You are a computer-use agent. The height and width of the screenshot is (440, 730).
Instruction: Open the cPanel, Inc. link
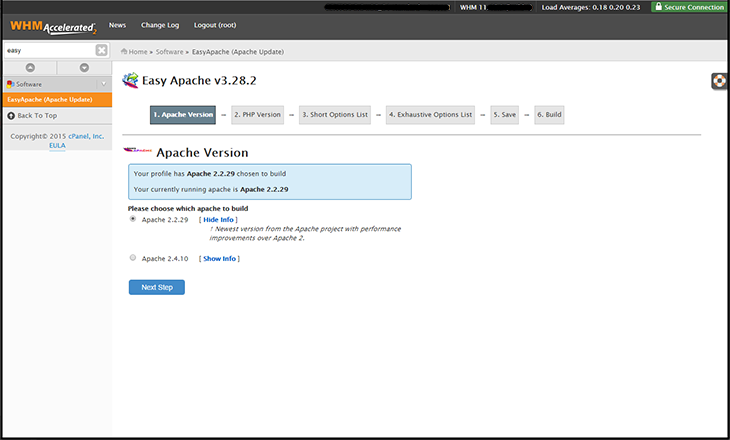86,136
